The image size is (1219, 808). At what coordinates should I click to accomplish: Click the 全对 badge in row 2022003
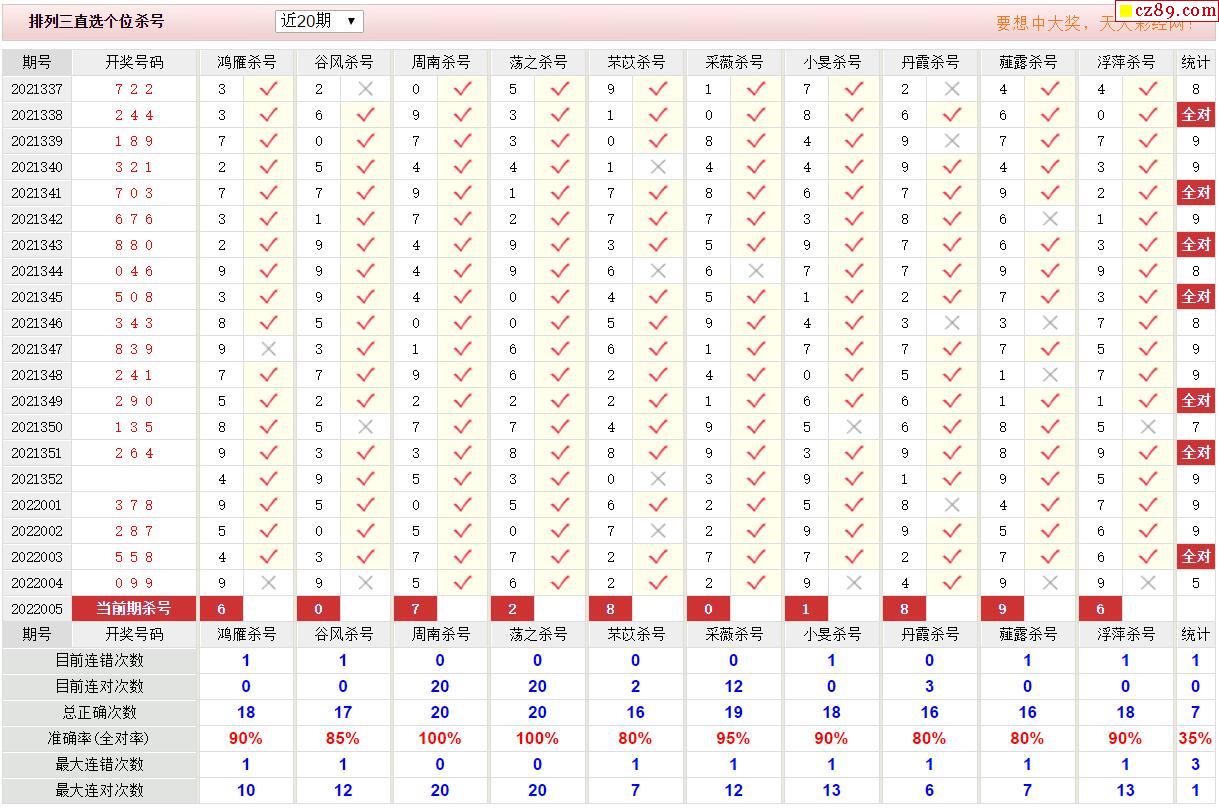[1195, 557]
